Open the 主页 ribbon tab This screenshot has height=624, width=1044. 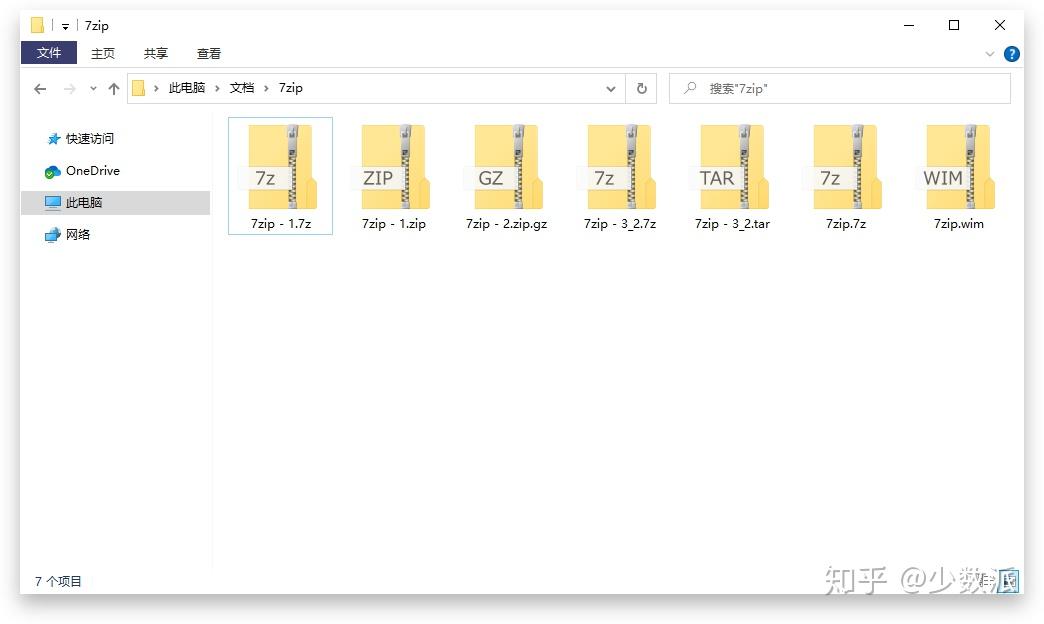[x=103, y=53]
